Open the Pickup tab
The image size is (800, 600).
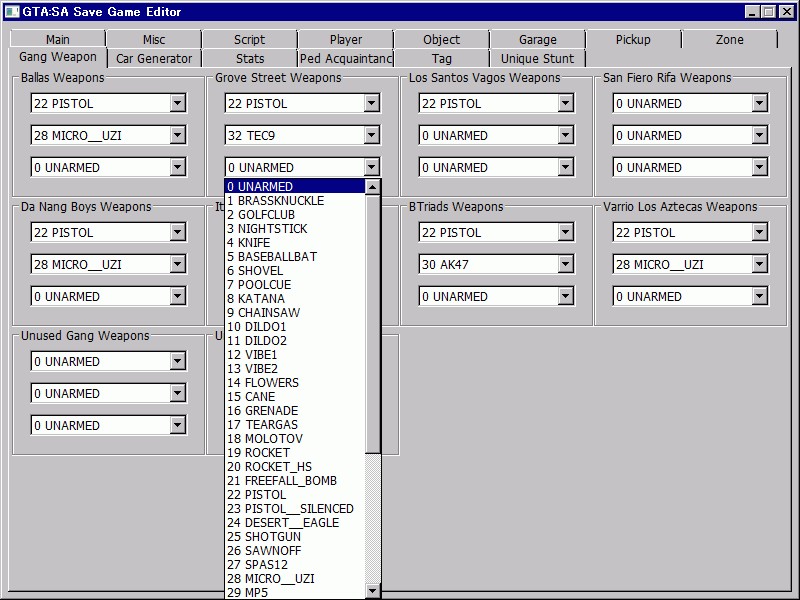tap(633, 39)
